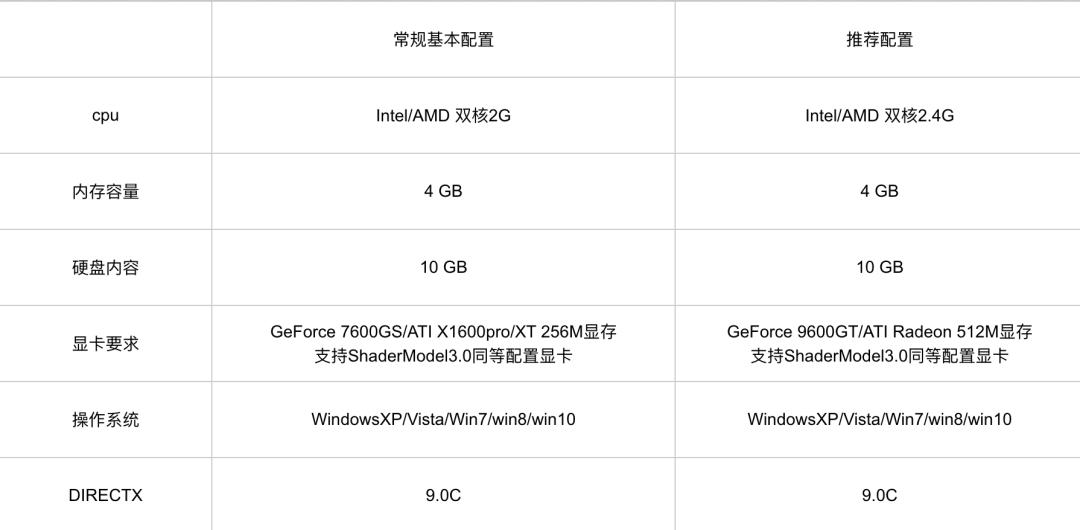The width and height of the screenshot is (1080, 530).
Task: Click 9.0C under 常规基本配置
Action: [x=443, y=495]
